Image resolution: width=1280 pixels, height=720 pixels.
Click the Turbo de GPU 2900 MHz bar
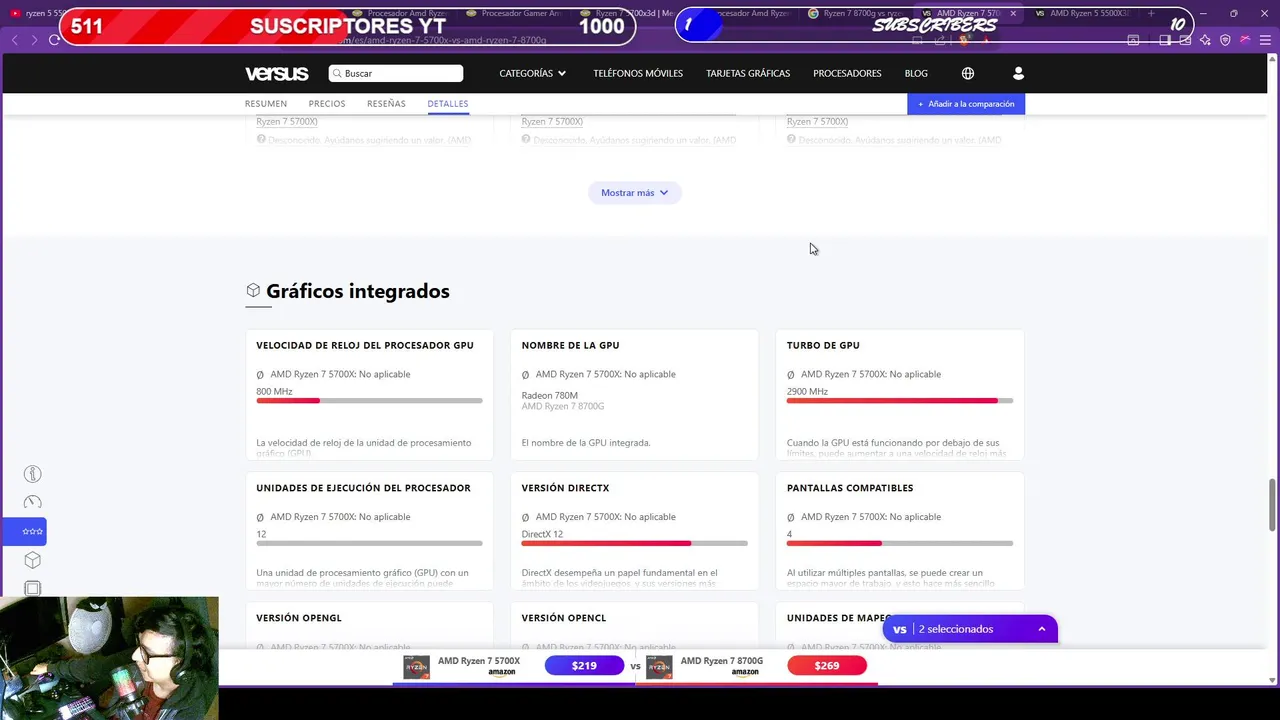click(x=900, y=401)
